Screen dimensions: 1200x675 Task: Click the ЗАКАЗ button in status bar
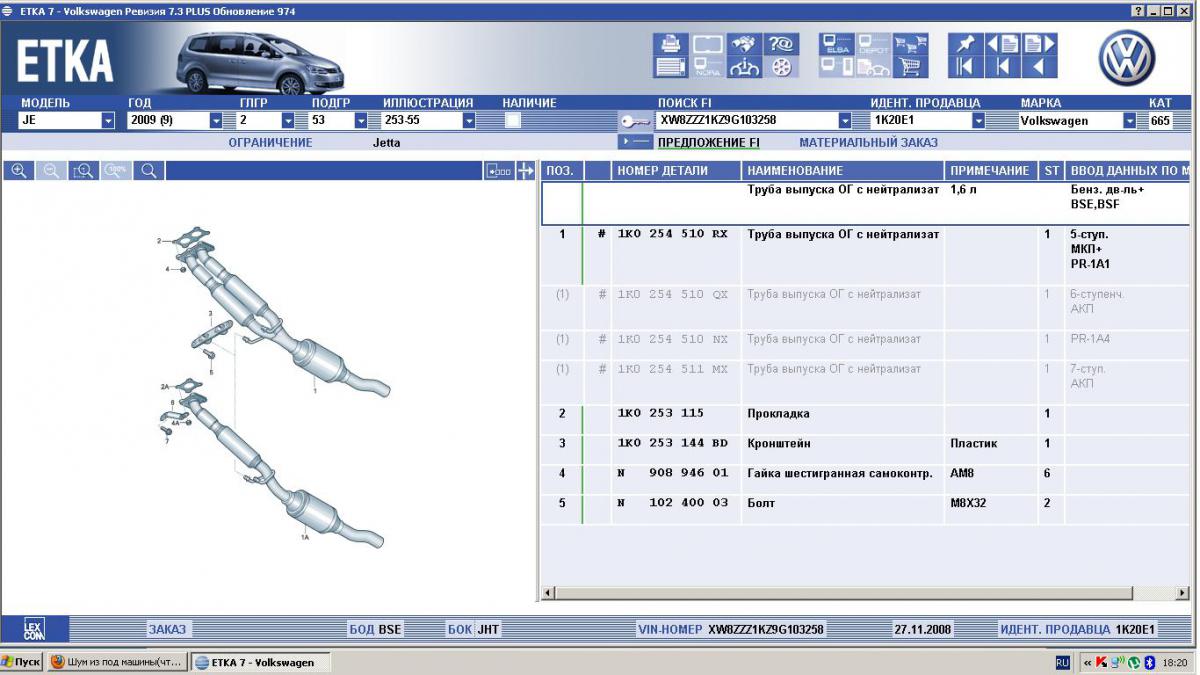point(167,630)
